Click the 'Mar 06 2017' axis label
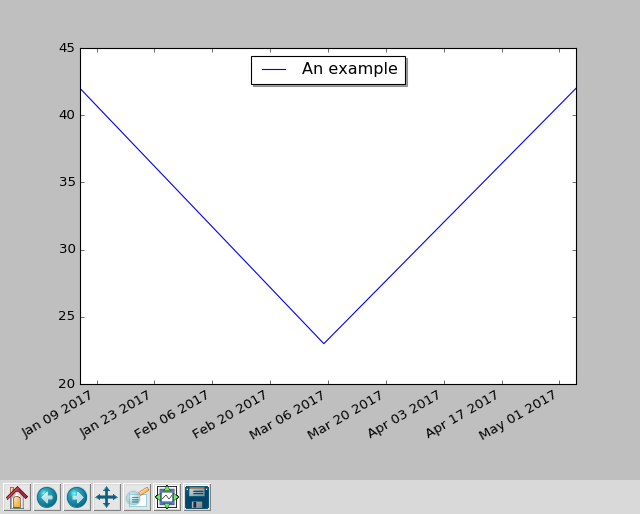Image resolution: width=640 pixels, height=514 pixels. [x=287, y=414]
